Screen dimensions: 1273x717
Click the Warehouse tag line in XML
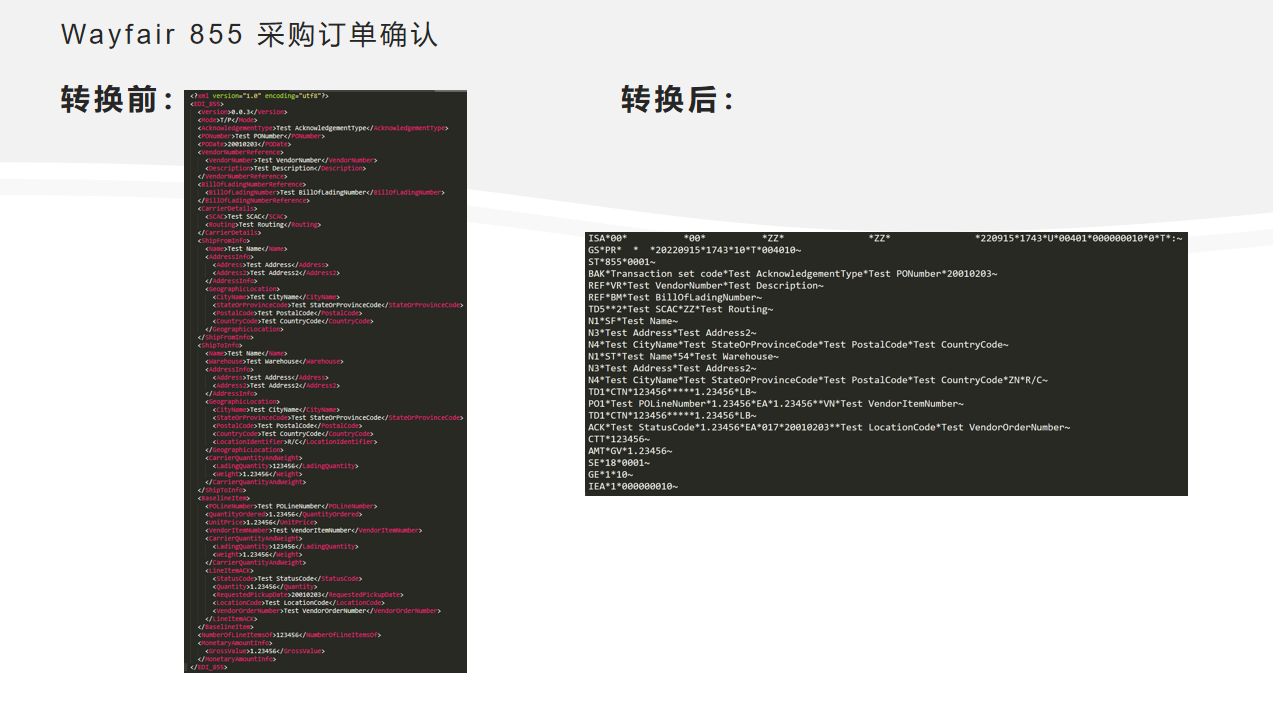click(x=274, y=362)
